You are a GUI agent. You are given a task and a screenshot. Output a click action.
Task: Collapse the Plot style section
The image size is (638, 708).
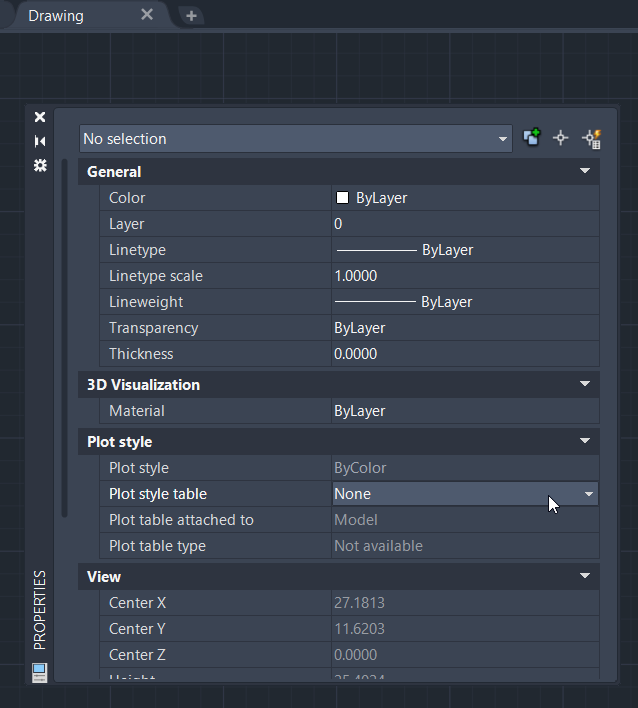click(x=585, y=441)
